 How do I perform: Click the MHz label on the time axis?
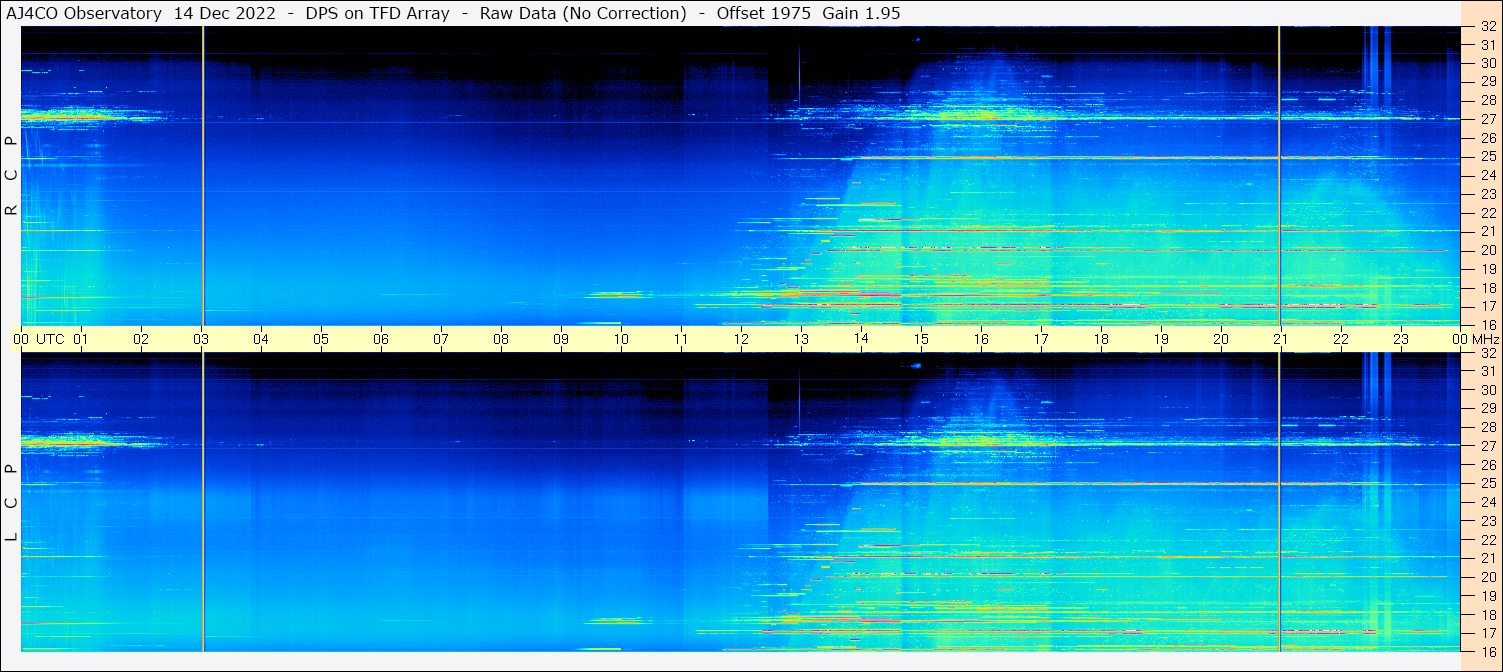(x=1486, y=339)
